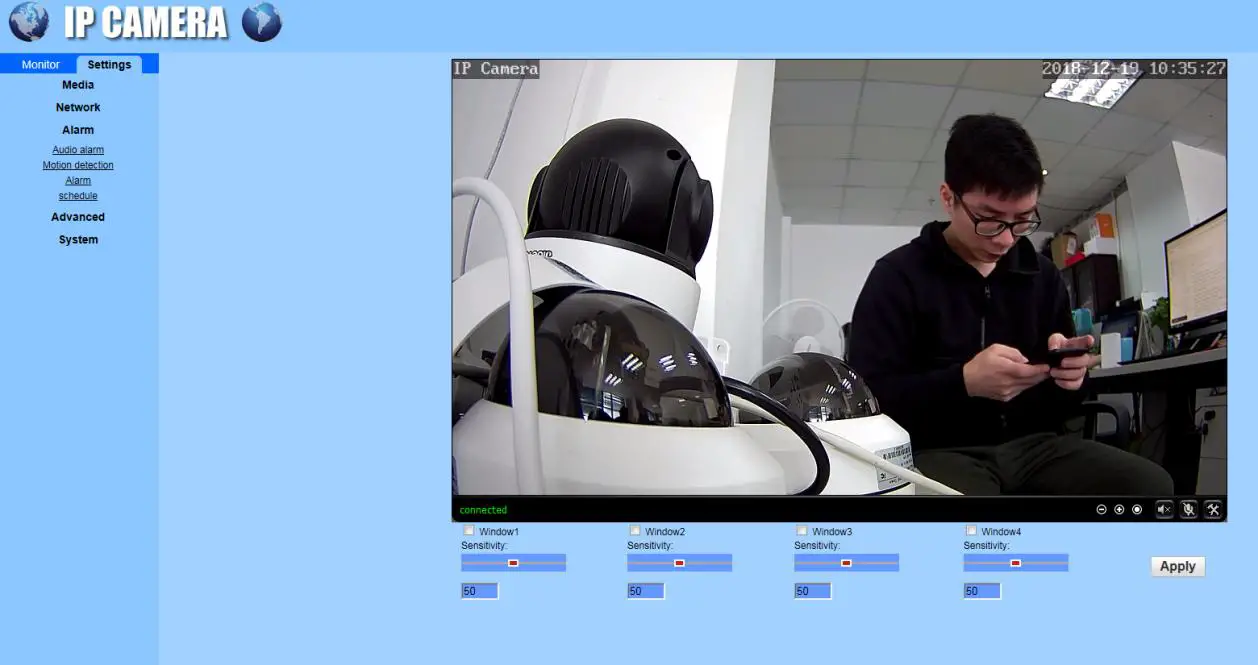This screenshot has width=1258, height=665.
Task: Click the Window1 sensitivity value field
Action: (x=477, y=590)
